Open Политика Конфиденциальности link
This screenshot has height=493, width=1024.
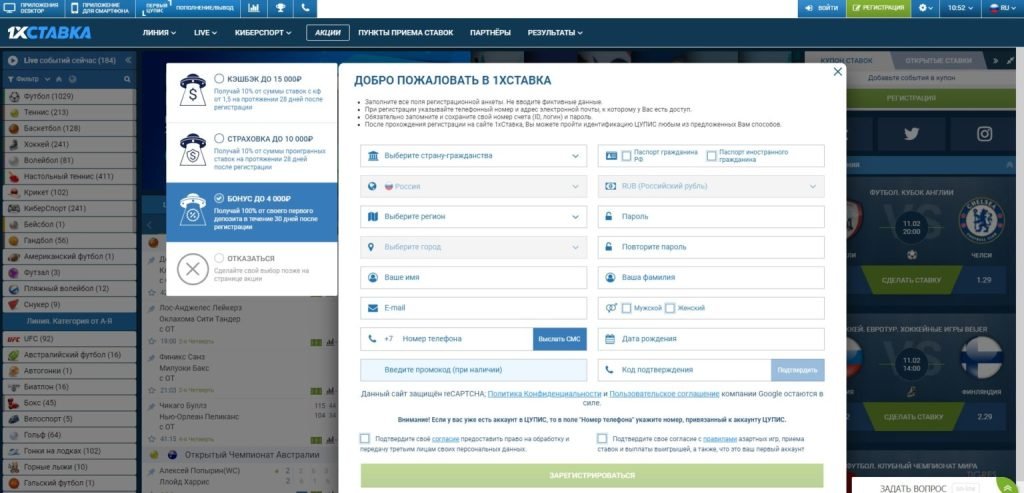point(544,394)
